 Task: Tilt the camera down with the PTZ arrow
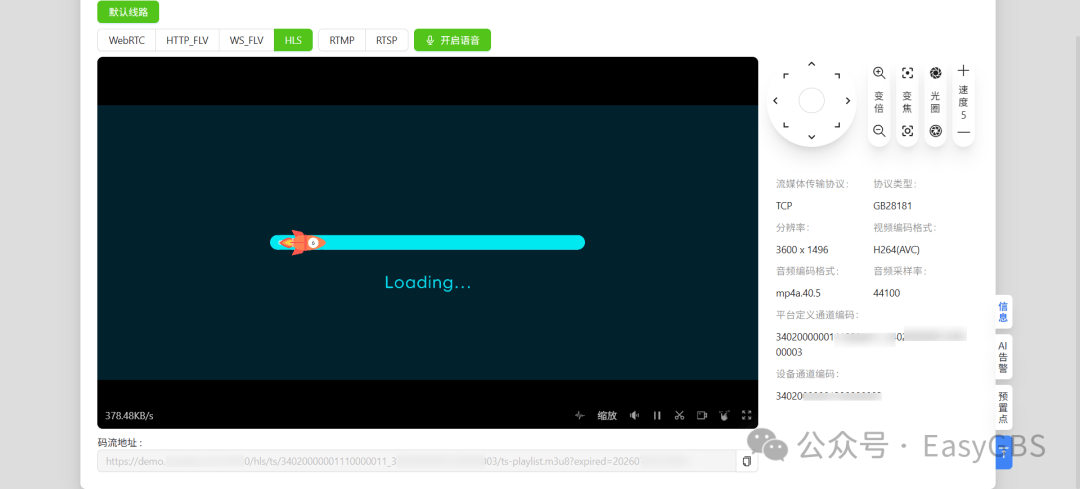pos(811,136)
